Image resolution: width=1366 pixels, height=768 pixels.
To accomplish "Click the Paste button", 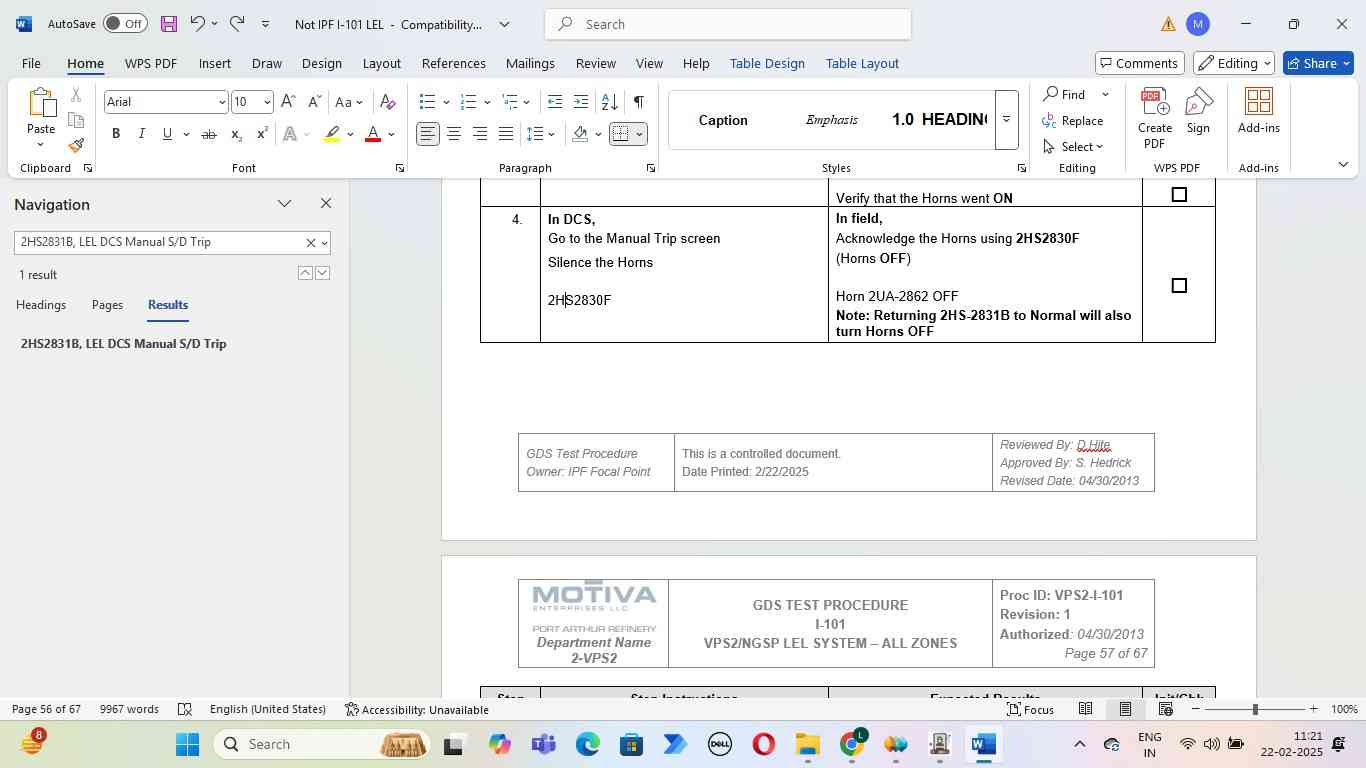I will 41,118.
